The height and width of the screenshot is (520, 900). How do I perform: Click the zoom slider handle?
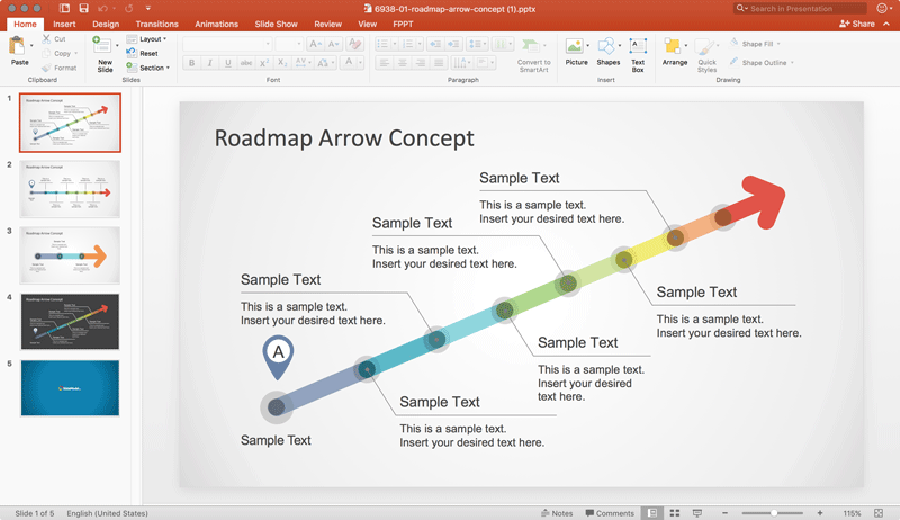click(774, 513)
